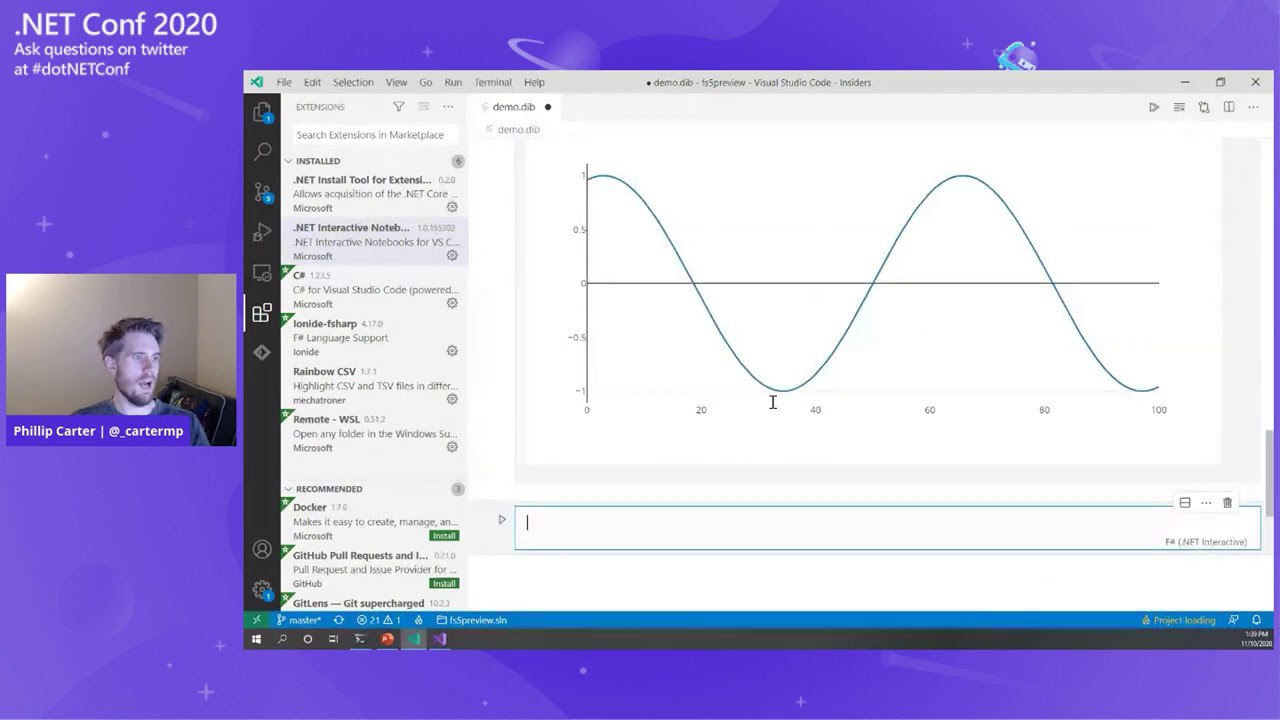
Task: Open the Remote Explorer view
Action: coord(262,272)
